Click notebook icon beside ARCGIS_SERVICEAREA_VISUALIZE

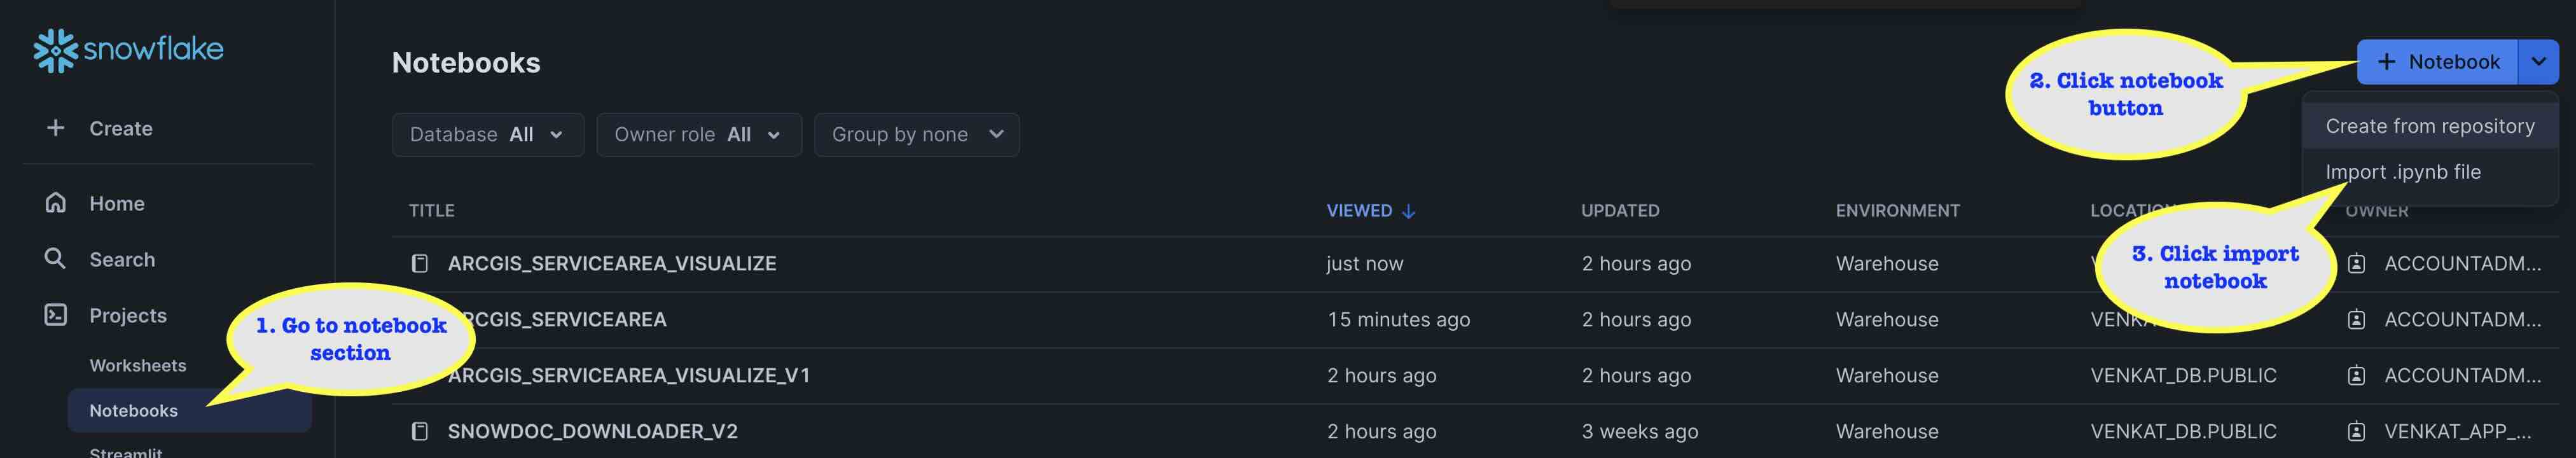(x=420, y=264)
